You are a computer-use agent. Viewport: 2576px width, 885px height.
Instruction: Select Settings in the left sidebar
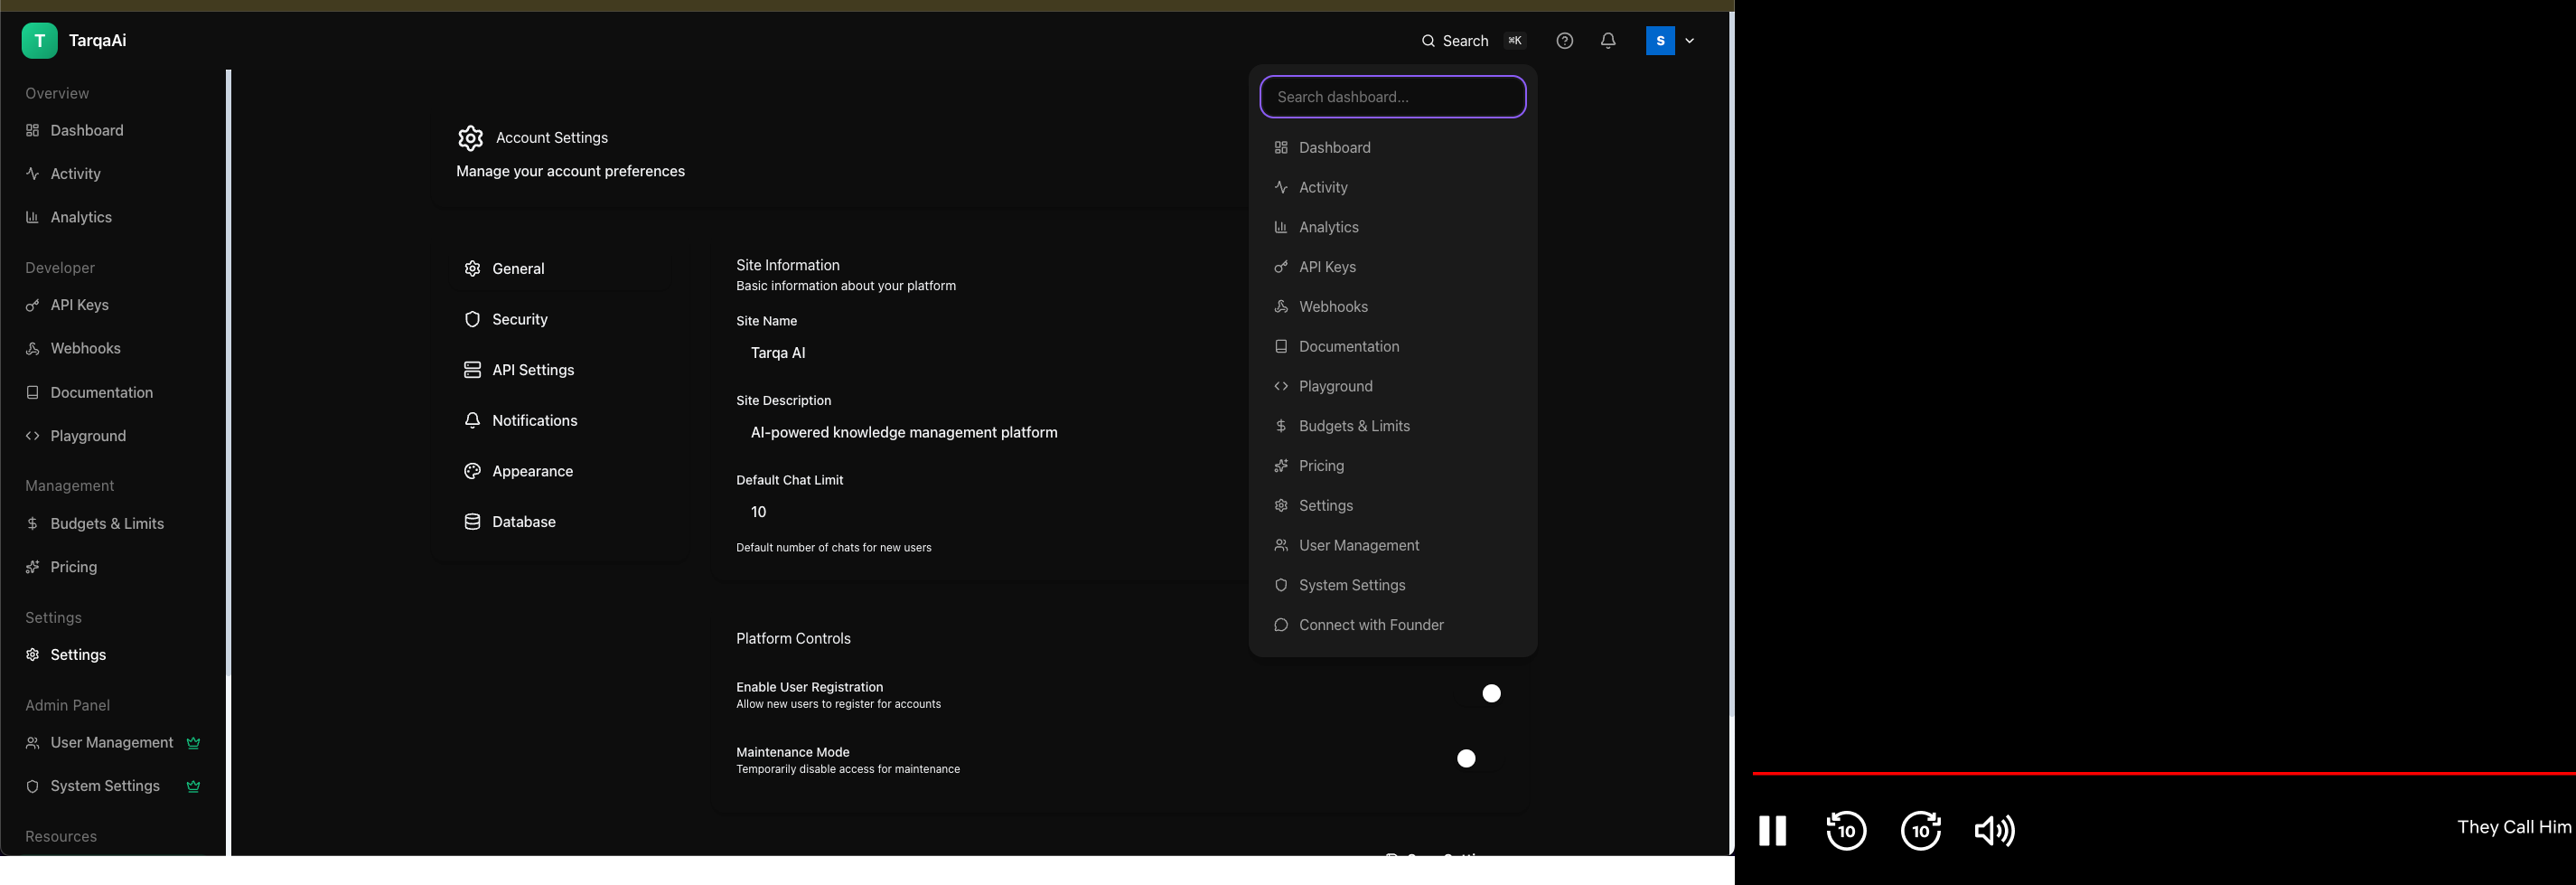click(x=113, y=655)
